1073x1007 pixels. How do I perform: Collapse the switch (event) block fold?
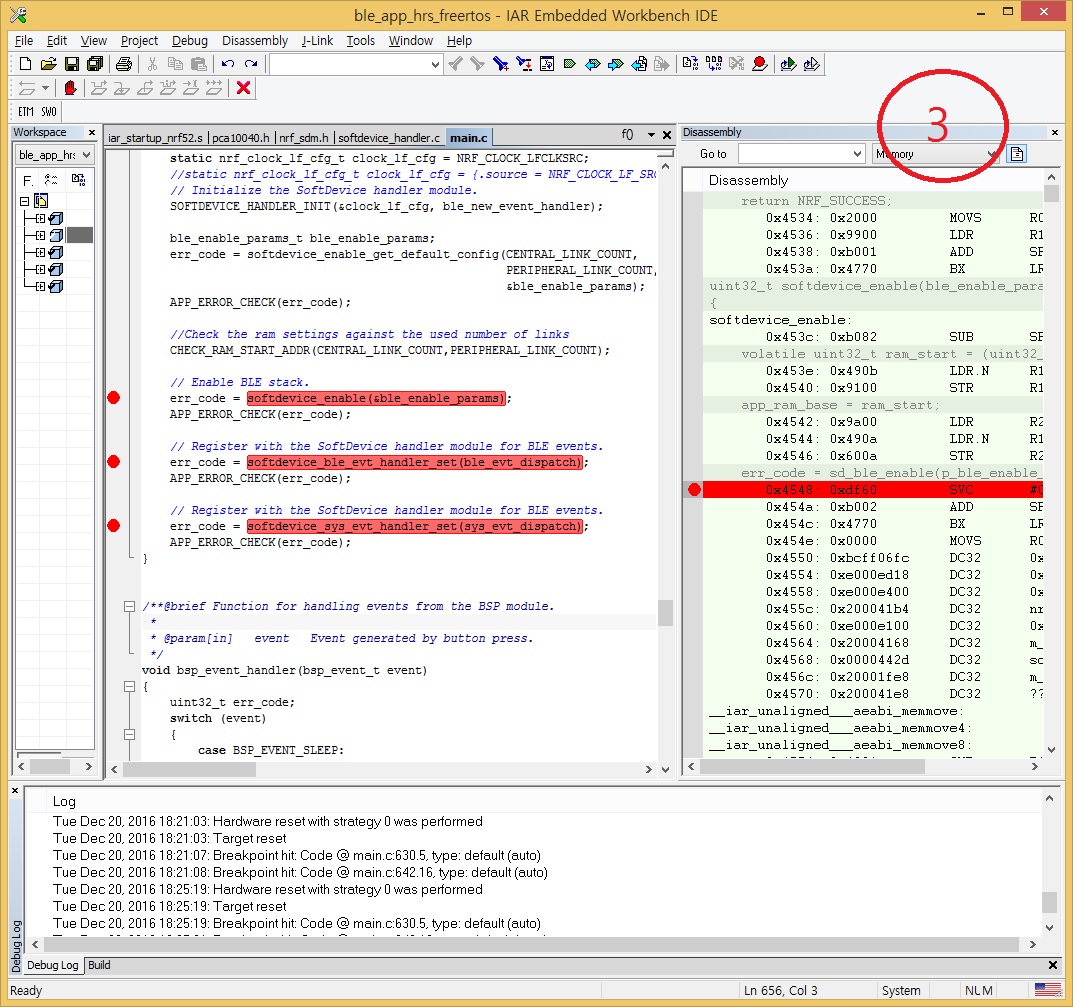coord(129,735)
